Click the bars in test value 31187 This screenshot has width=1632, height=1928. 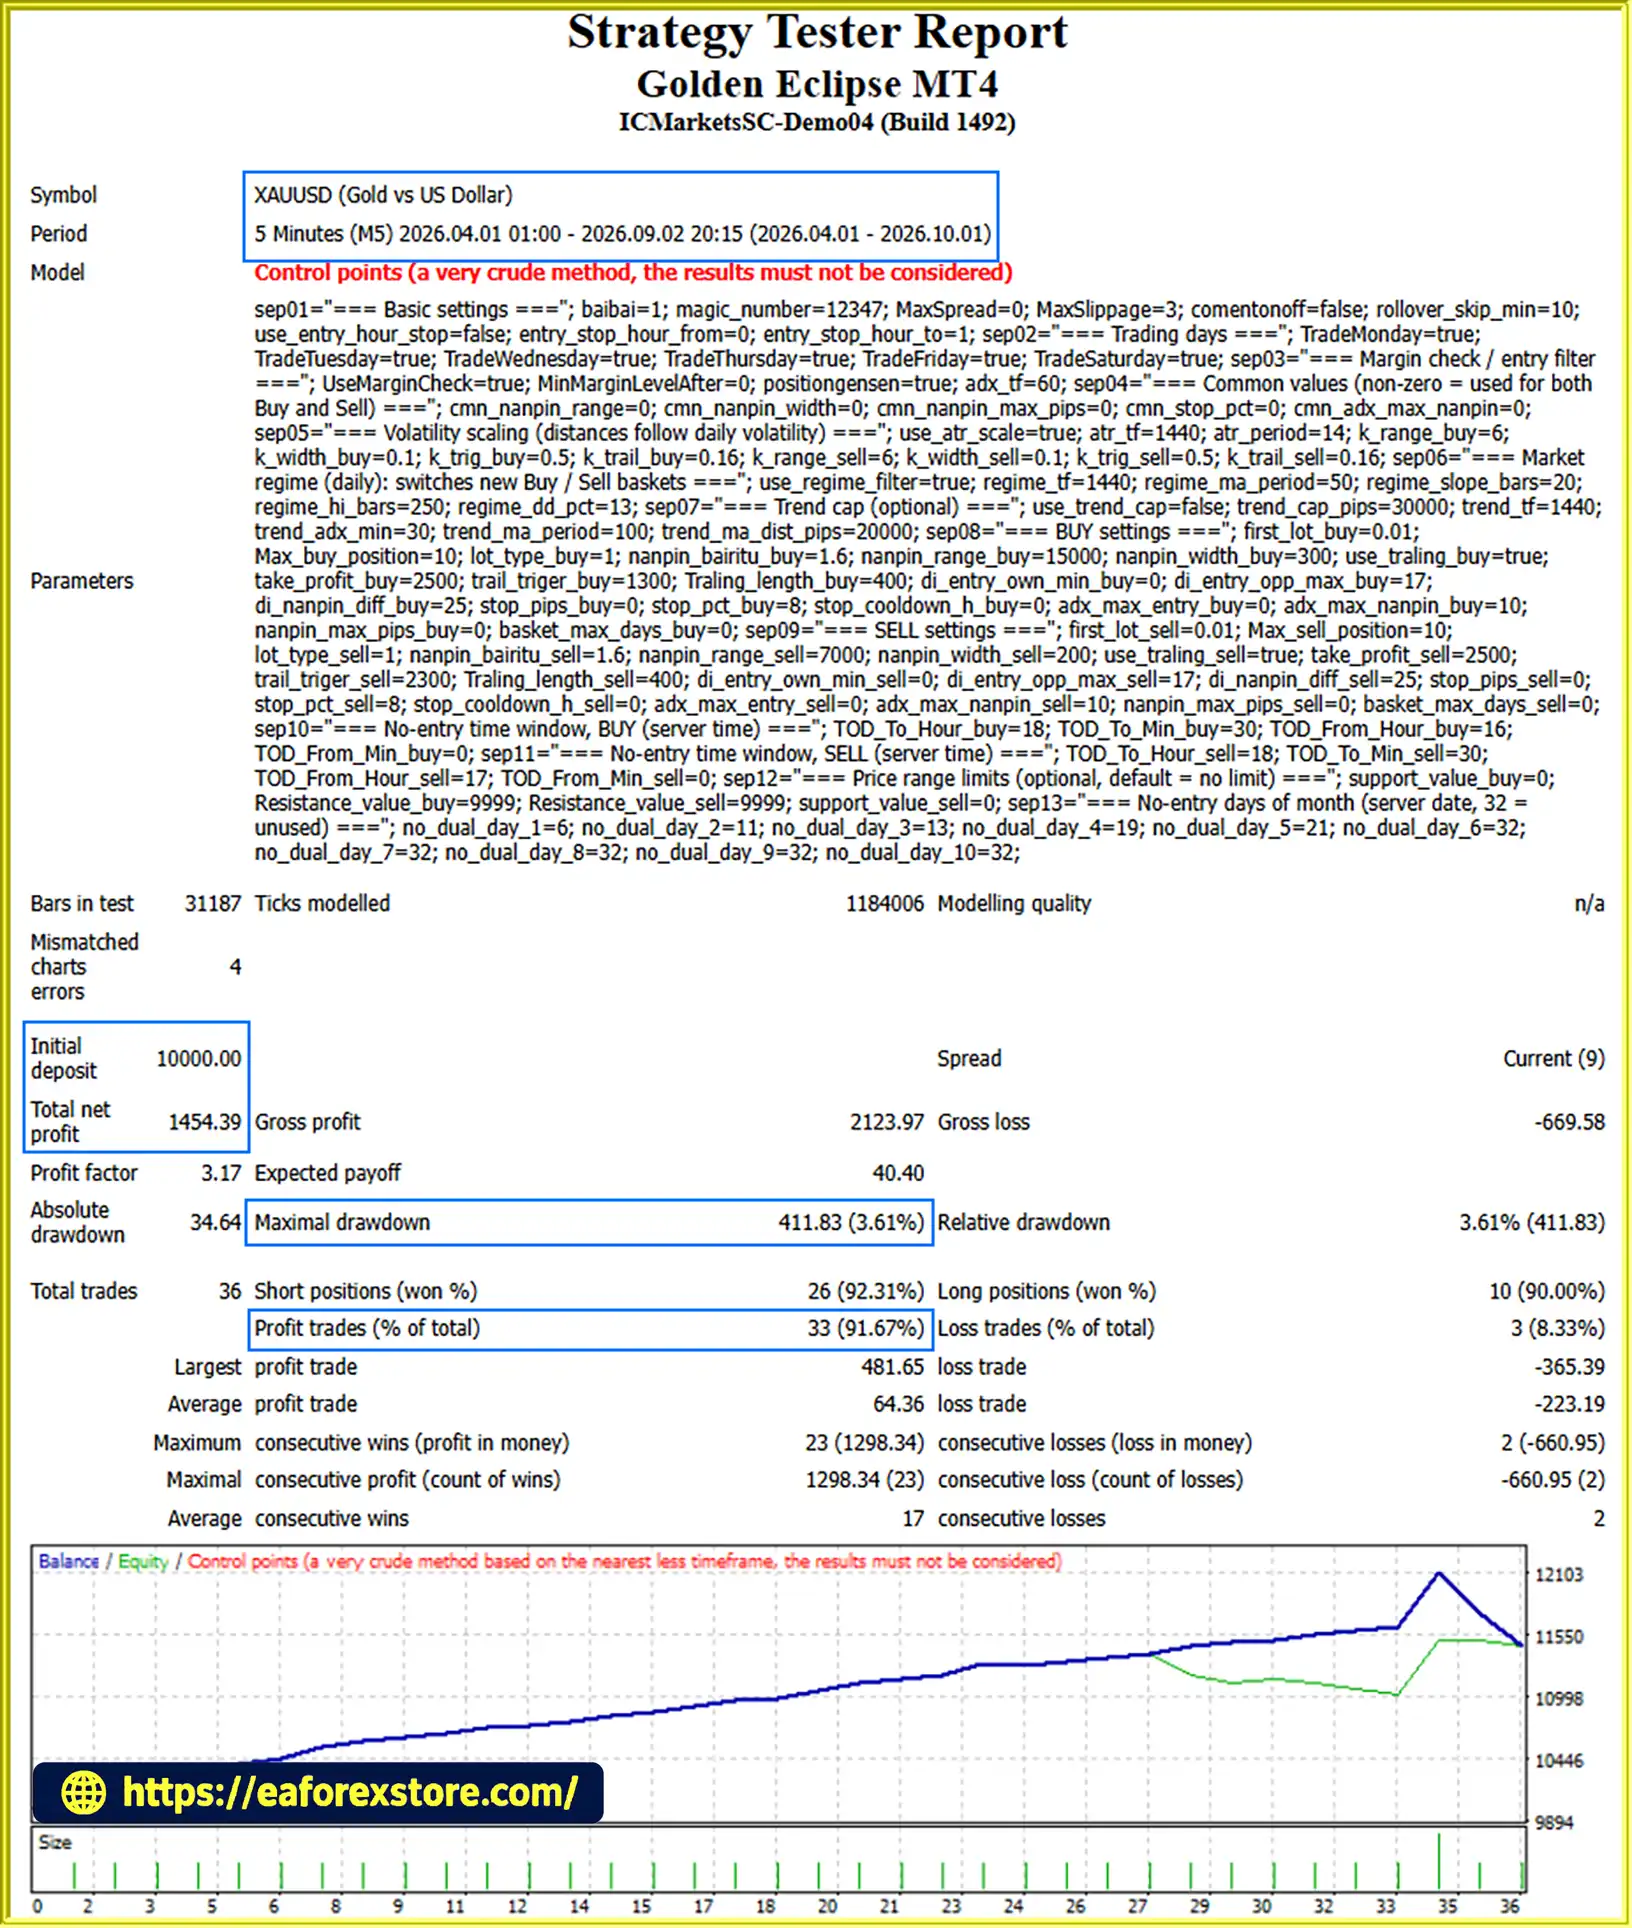click(x=213, y=904)
